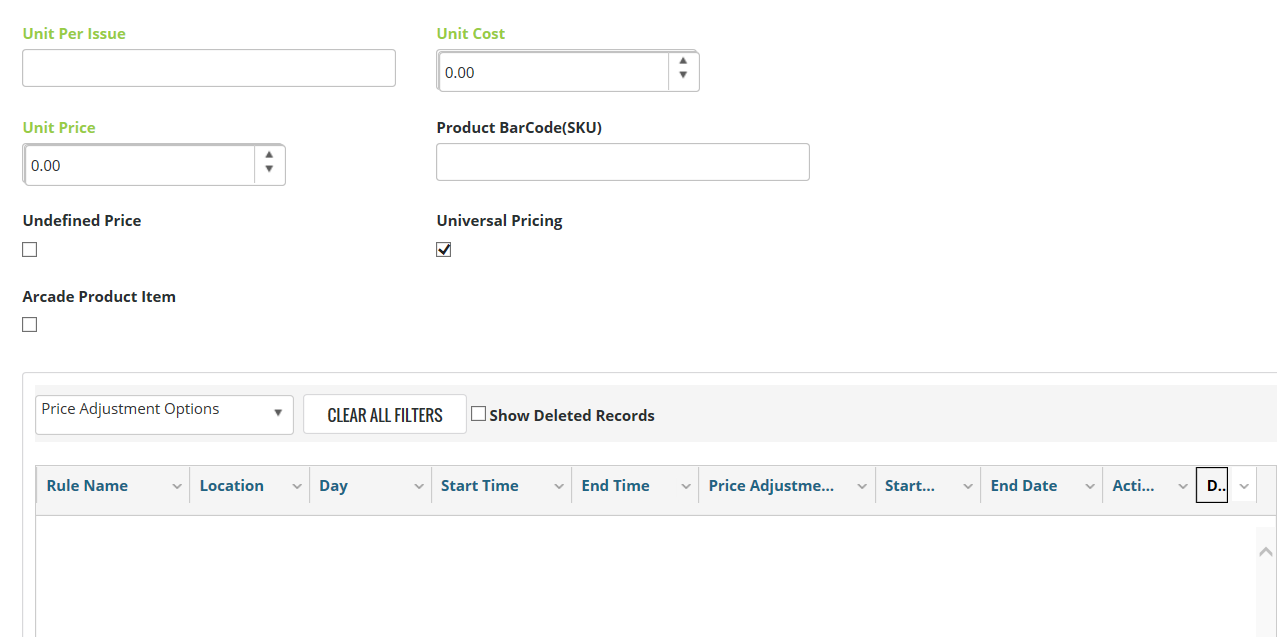Open Location column filter chevron

pos(297,486)
